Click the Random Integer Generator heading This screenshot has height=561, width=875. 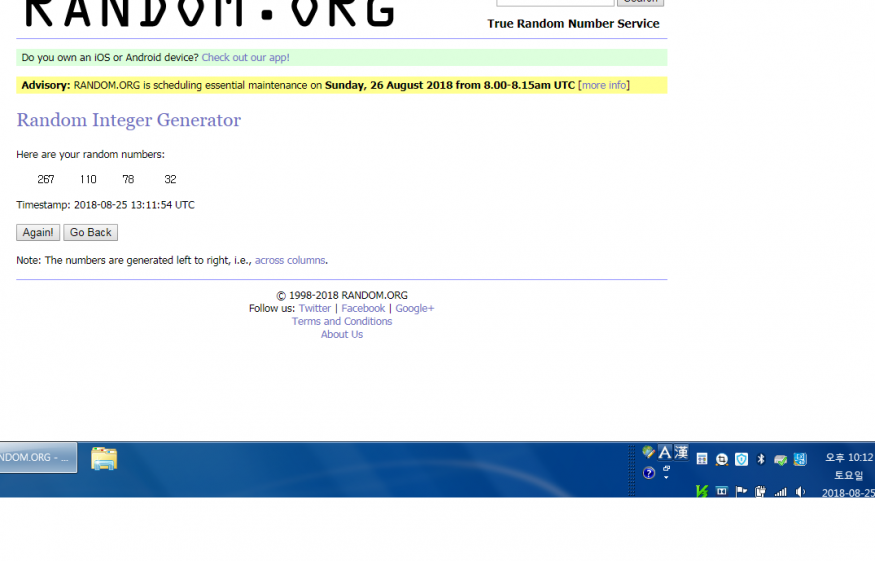coord(128,120)
